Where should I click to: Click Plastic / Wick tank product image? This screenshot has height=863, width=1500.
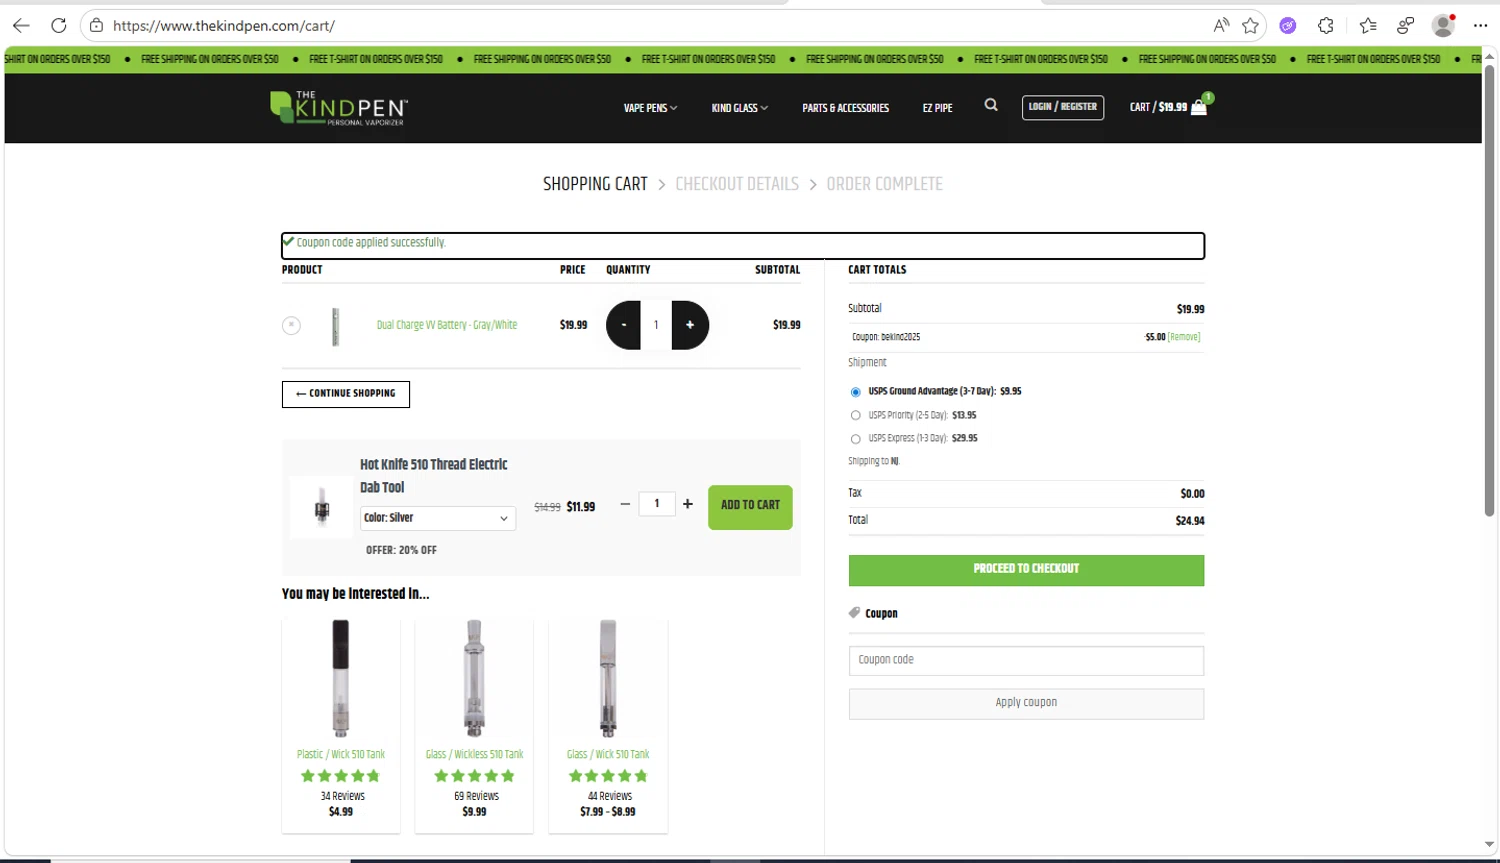pos(341,679)
